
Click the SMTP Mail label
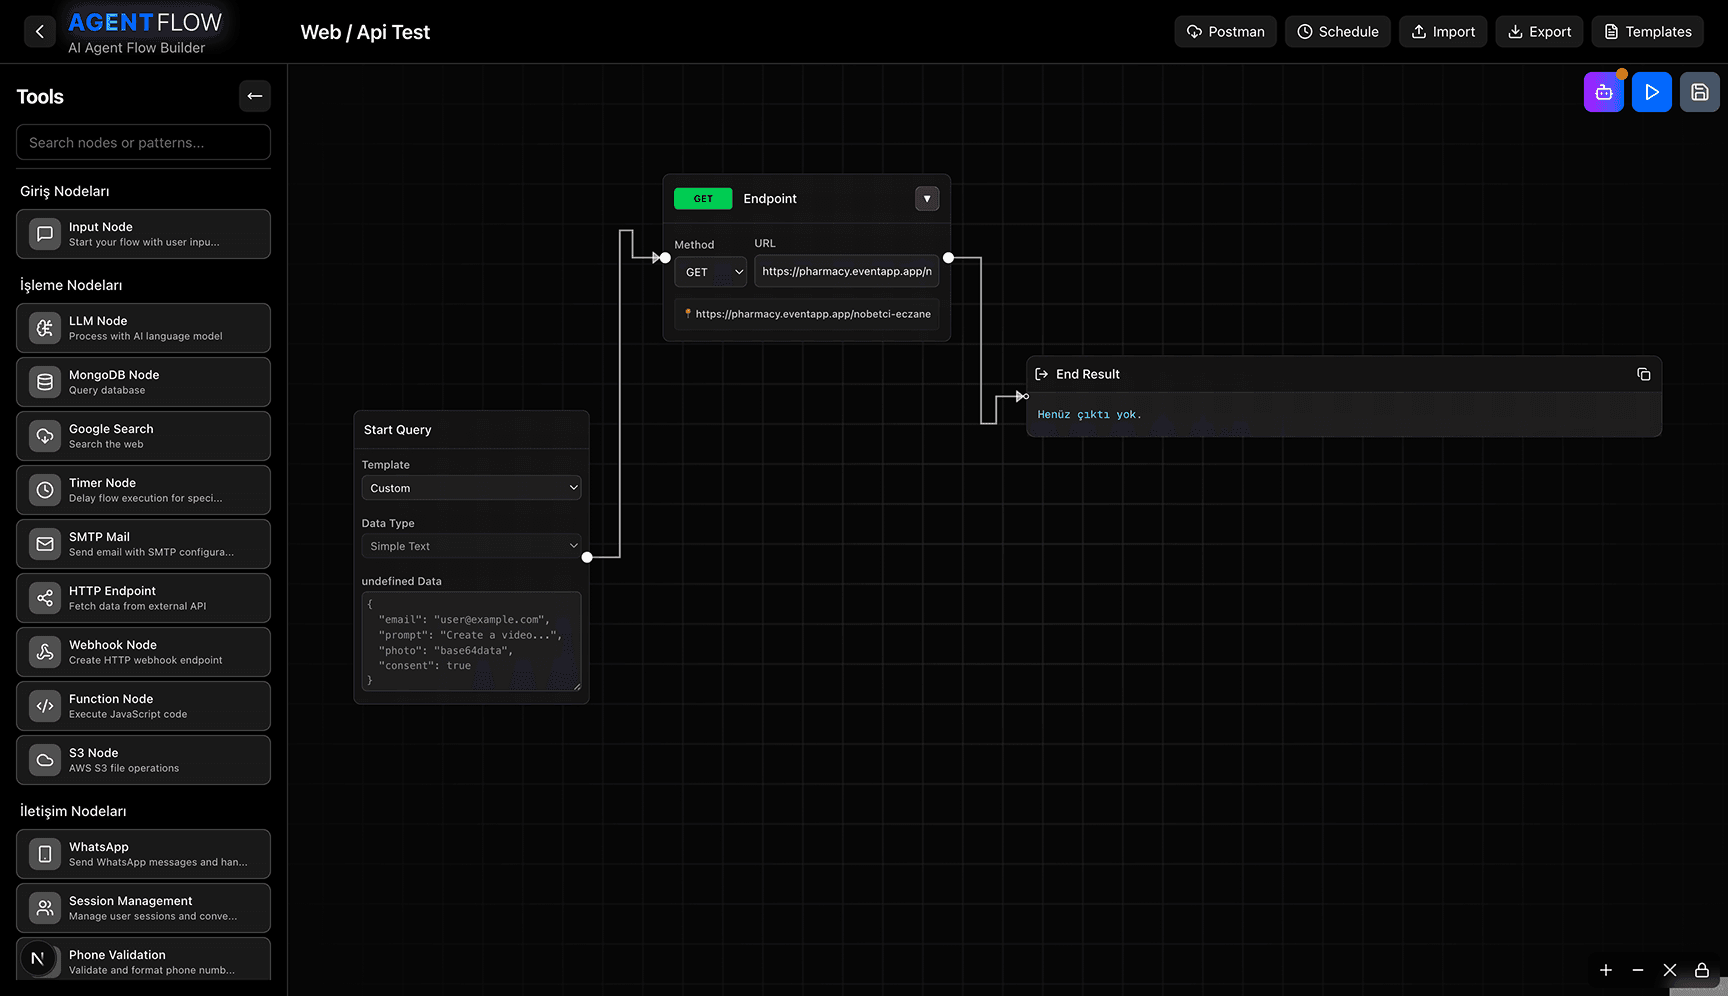click(x=99, y=537)
